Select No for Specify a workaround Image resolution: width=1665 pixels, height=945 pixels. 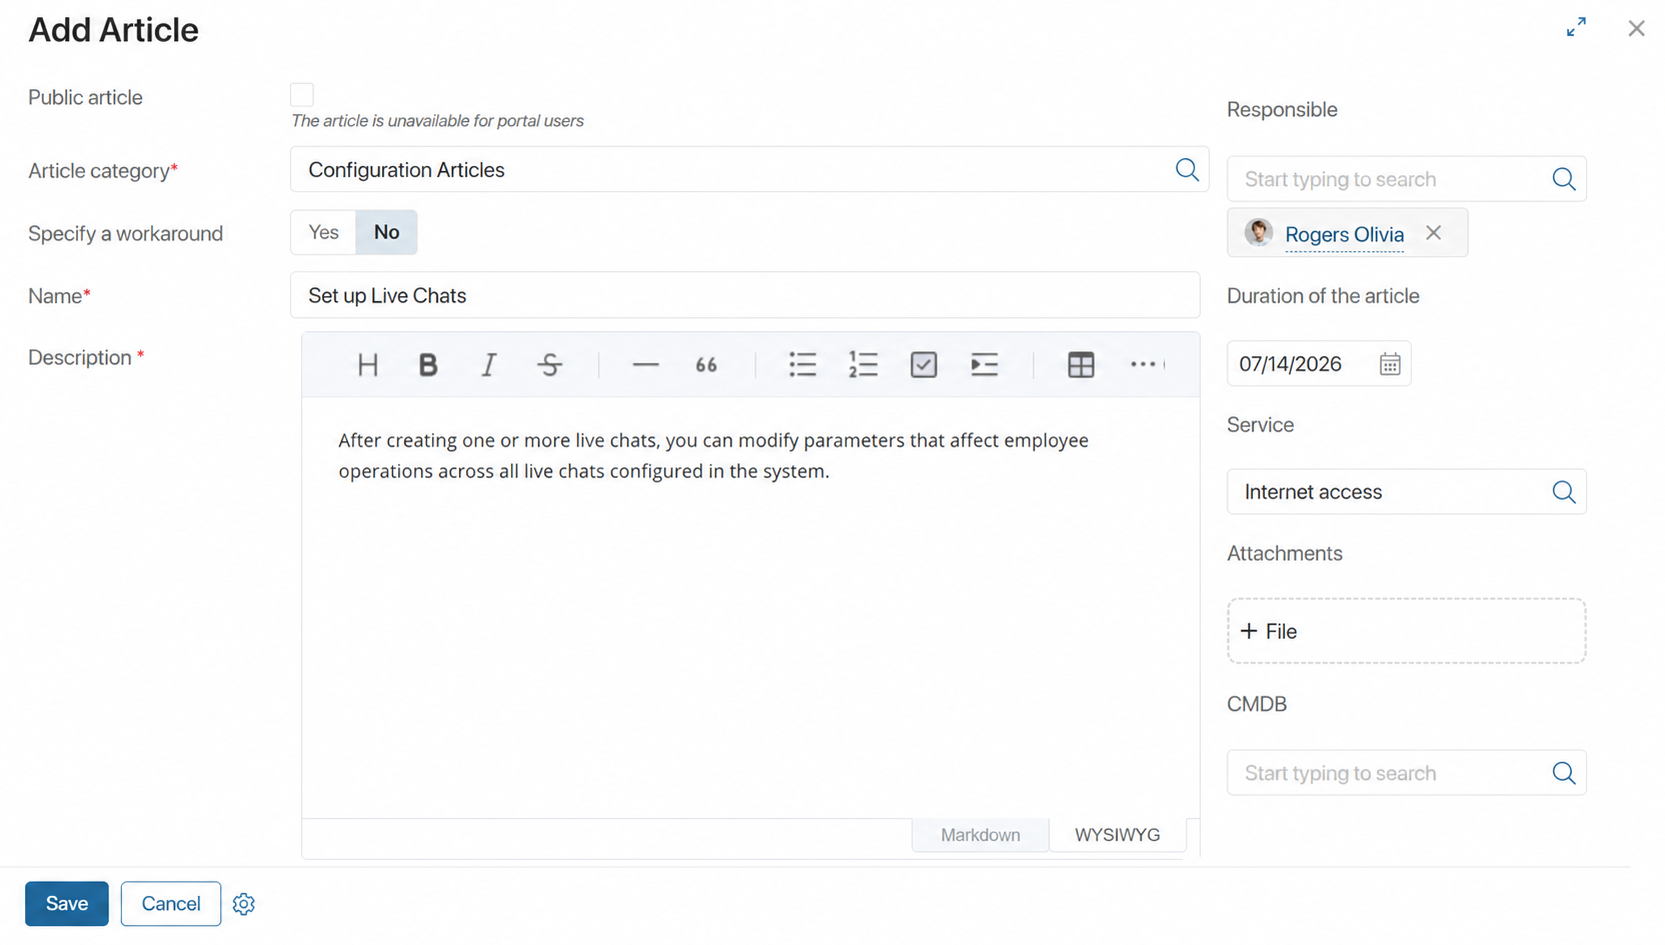coord(386,232)
